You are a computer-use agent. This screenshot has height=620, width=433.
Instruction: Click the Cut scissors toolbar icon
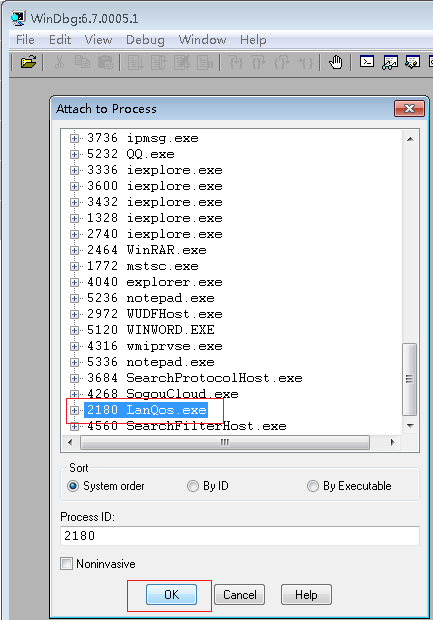coord(60,62)
